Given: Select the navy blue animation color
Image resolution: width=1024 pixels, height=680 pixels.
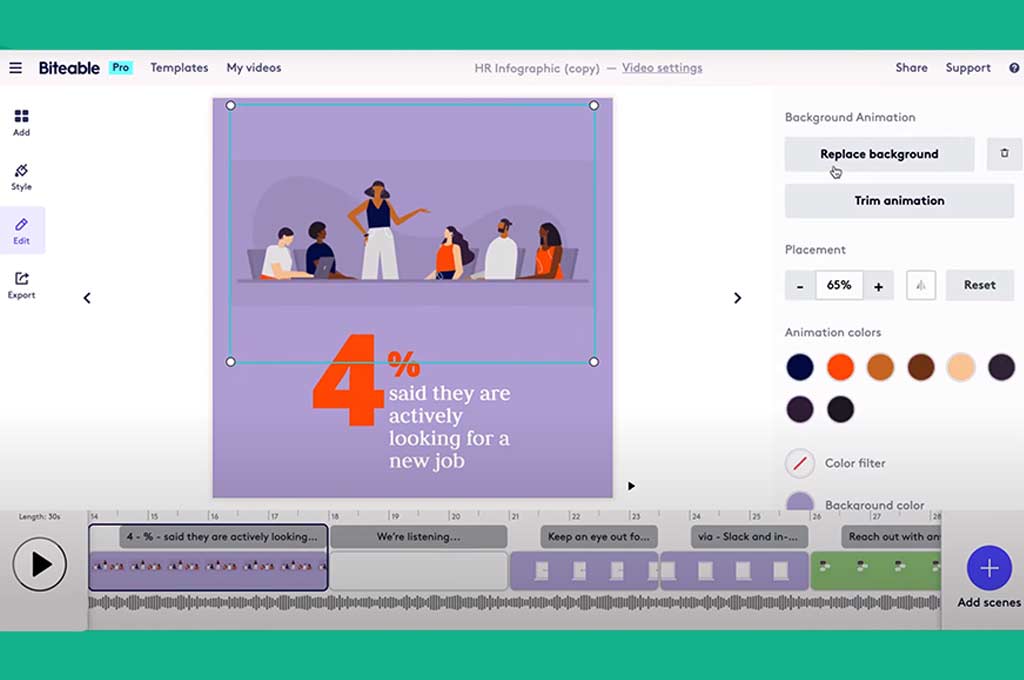Looking at the screenshot, I should tap(800, 367).
